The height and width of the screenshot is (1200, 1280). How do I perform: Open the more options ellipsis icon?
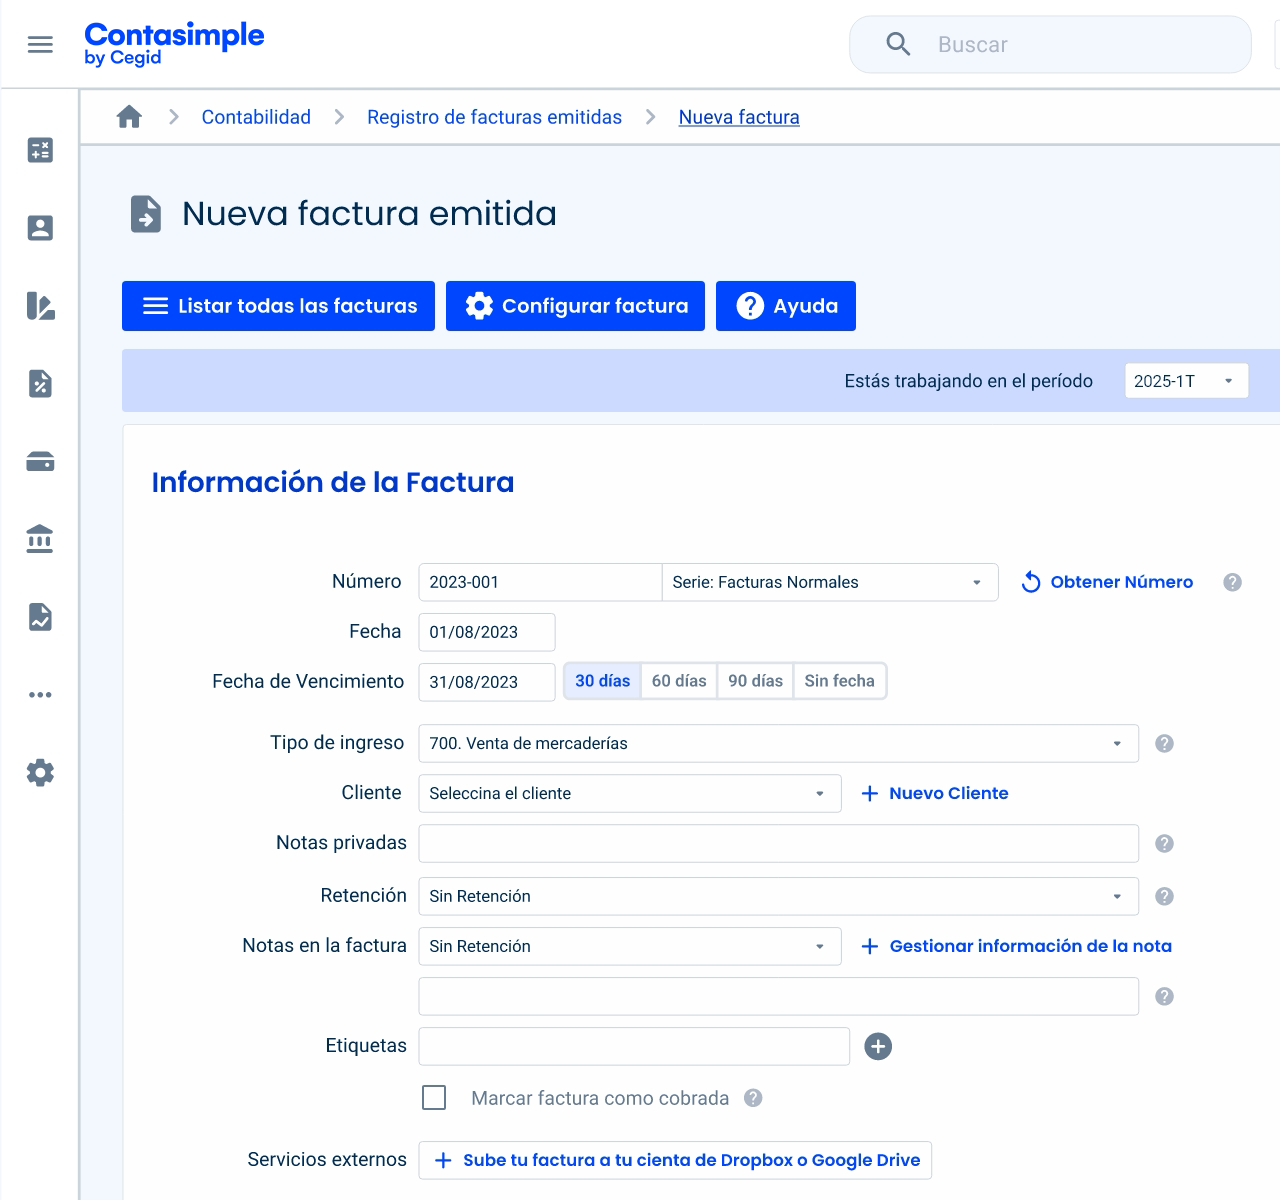tap(40, 695)
